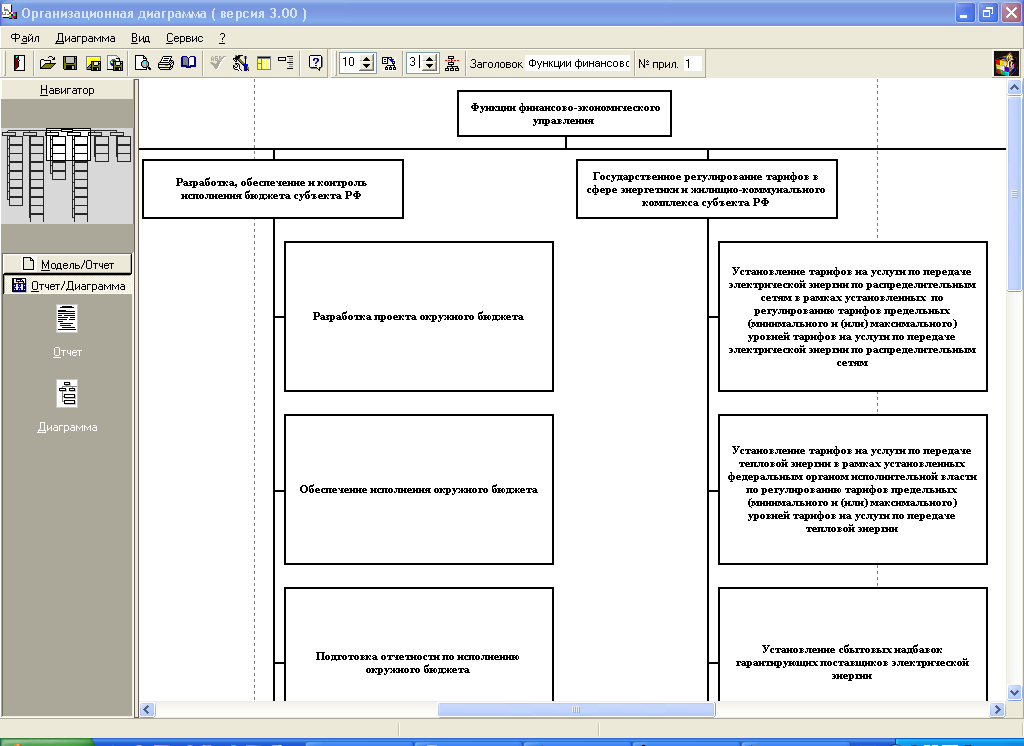Open the blue book icon
Image resolution: width=1024 pixels, height=746 pixels.
188,63
